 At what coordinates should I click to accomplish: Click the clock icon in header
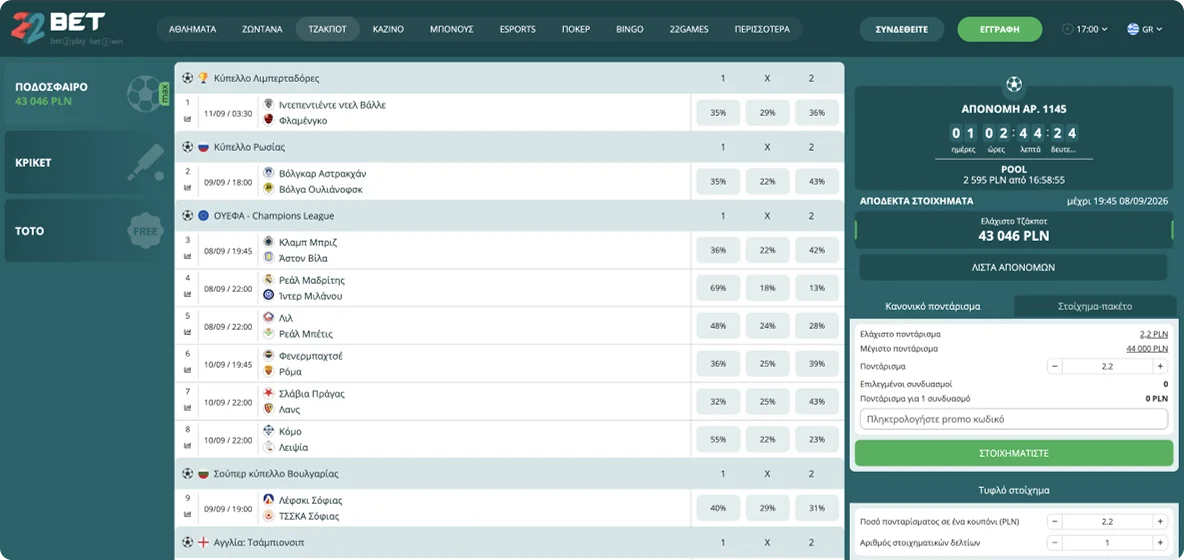1067,29
